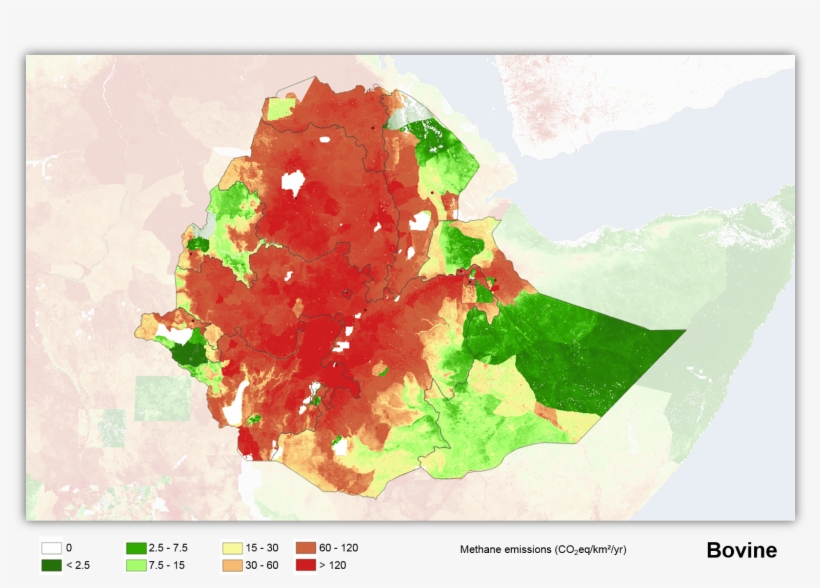
Task: Click the '60 - 120' legend color box
Action: coord(306,548)
